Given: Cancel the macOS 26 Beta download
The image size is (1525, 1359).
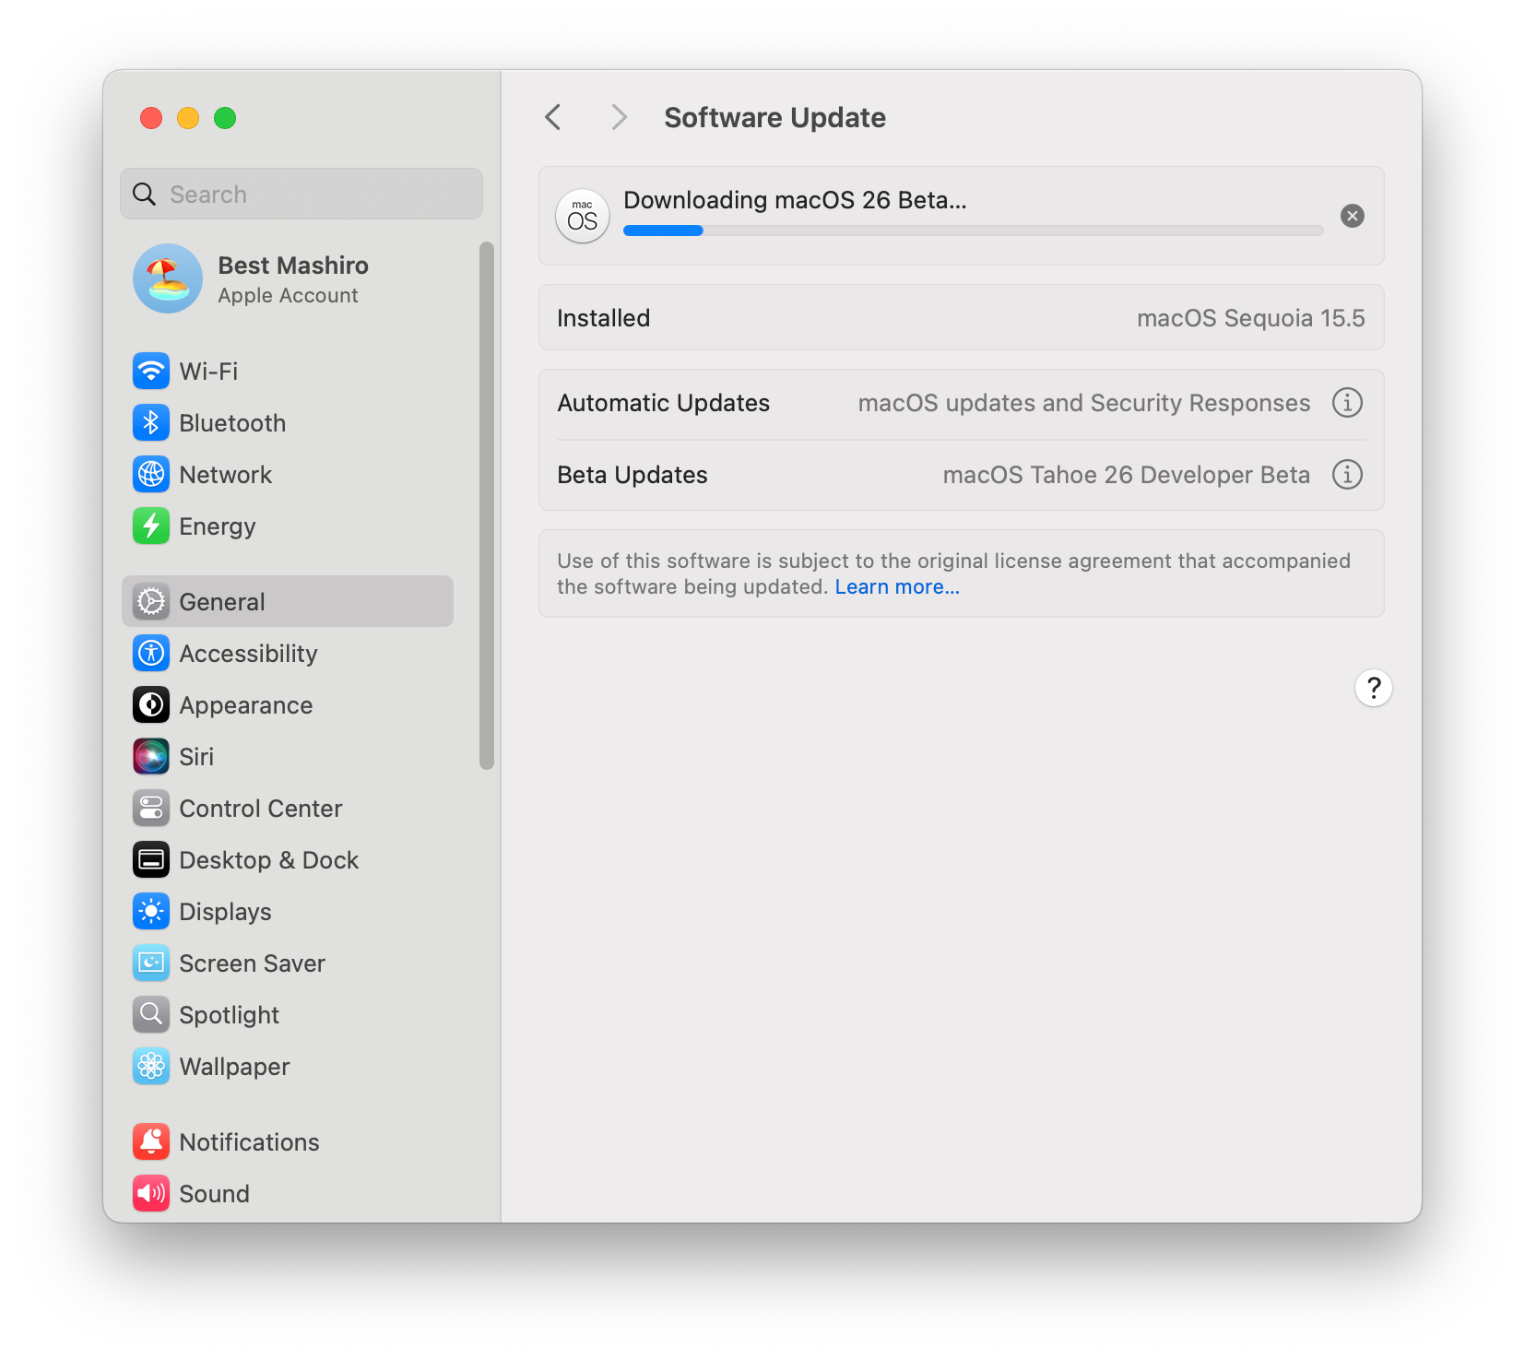Looking at the screenshot, I should point(1352,216).
